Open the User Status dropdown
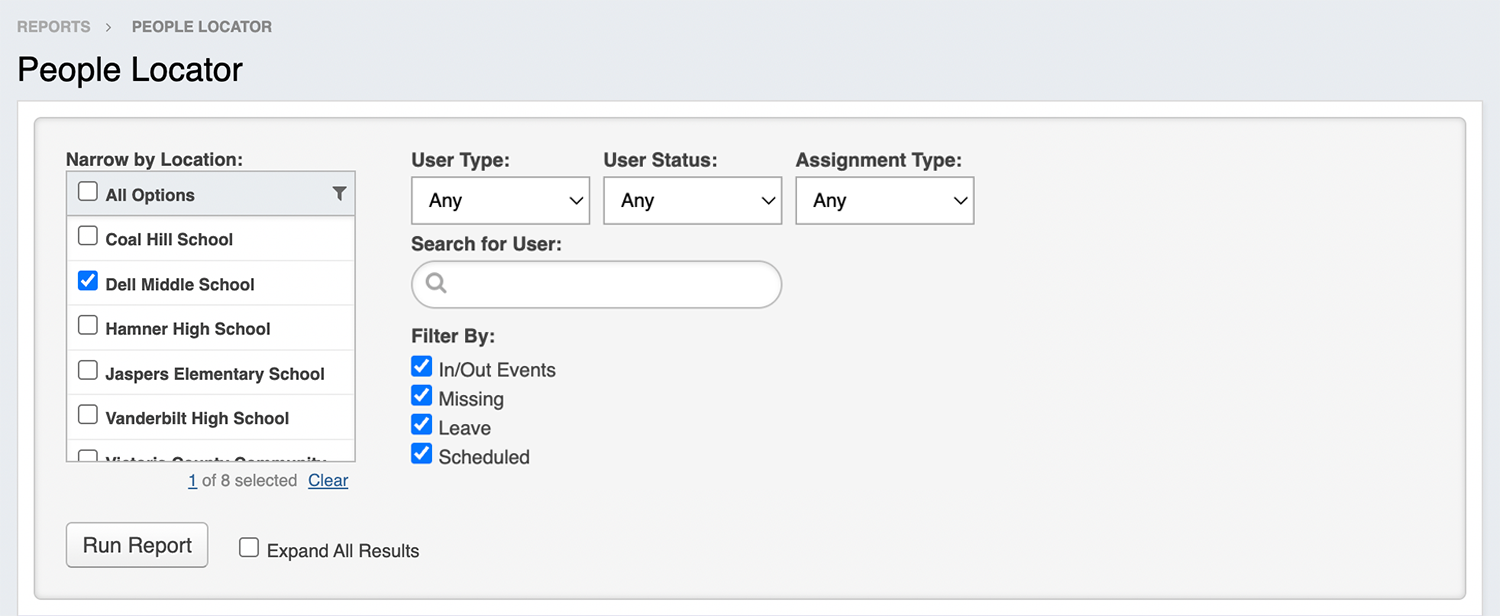The width and height of the screenshot is (1500, 616). [x=692, y=201]
